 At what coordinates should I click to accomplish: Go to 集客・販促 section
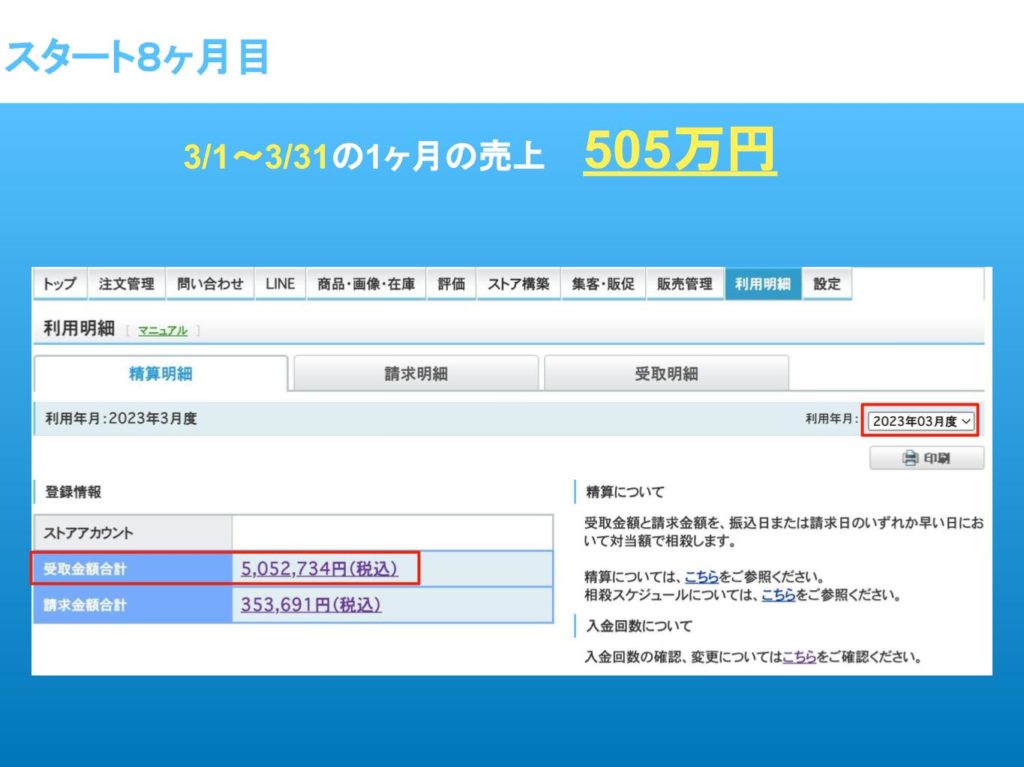click(603, 284)
